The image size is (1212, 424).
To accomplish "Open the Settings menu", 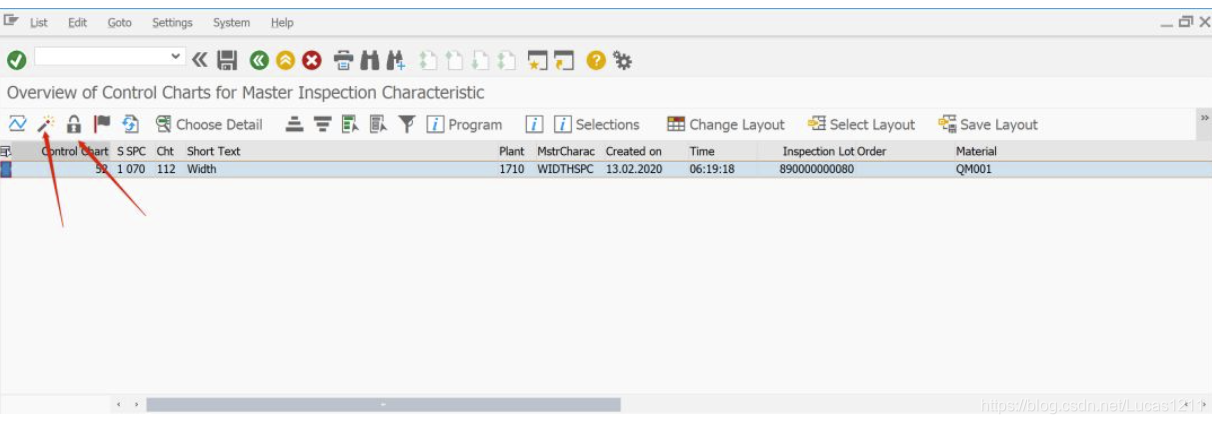I will click(x=173, y=22).
